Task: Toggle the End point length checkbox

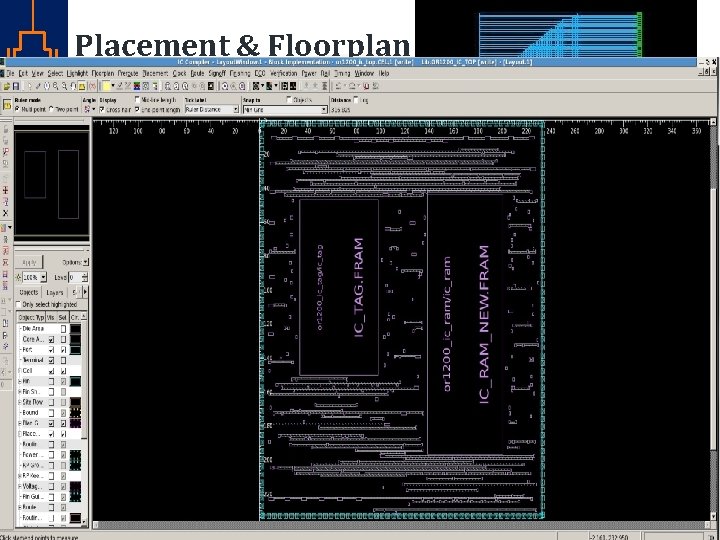Action: [137, 109]
